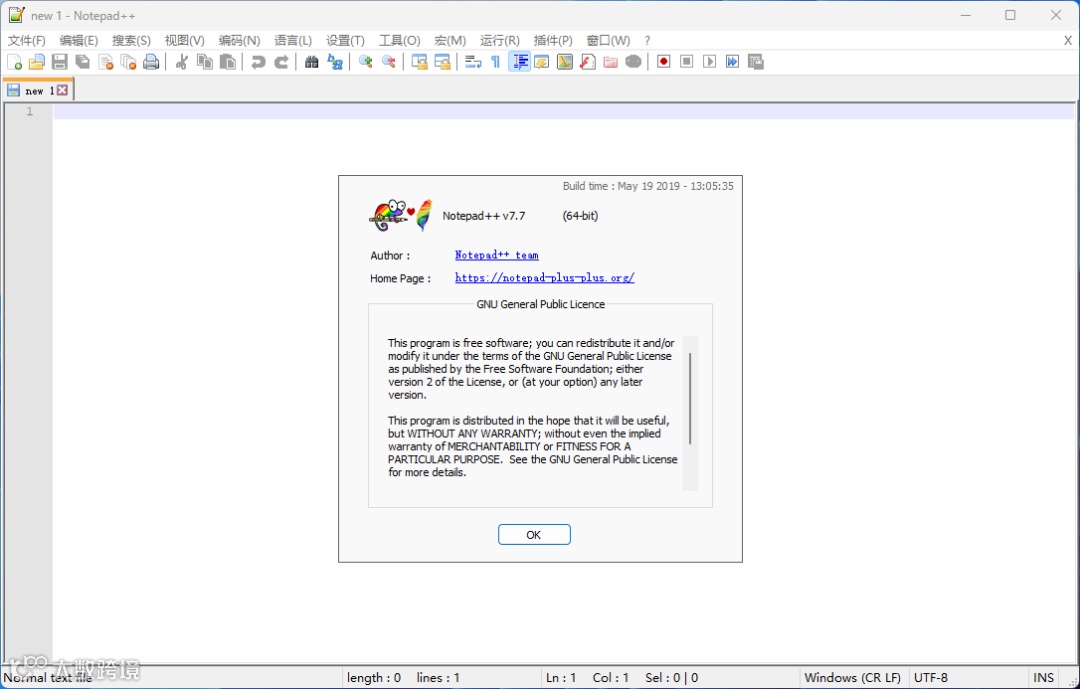The width and height of the screenshot is (1080, 689).
Task: Open the 宏(M) menu
Action: pyautogui.click(x=450, y=41)
